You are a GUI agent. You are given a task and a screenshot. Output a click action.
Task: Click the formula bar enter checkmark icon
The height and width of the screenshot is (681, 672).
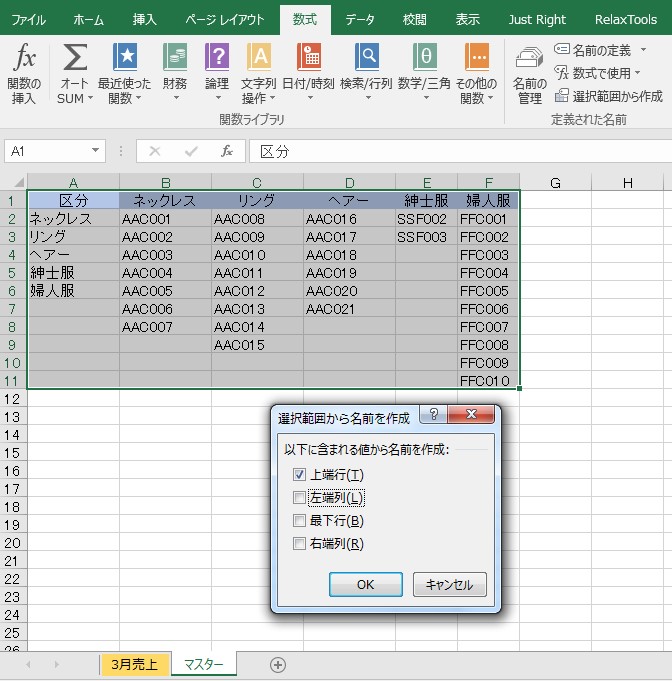point(191,151)
